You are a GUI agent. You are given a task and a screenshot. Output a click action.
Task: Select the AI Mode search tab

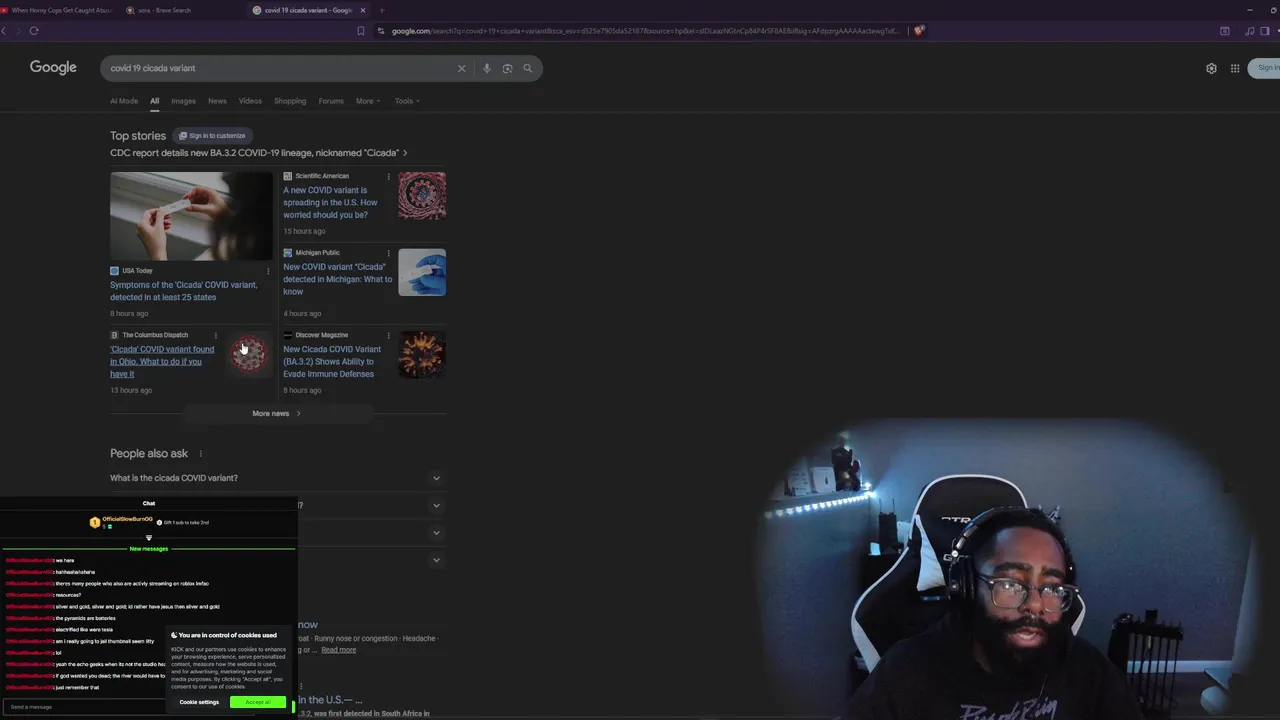124,101
